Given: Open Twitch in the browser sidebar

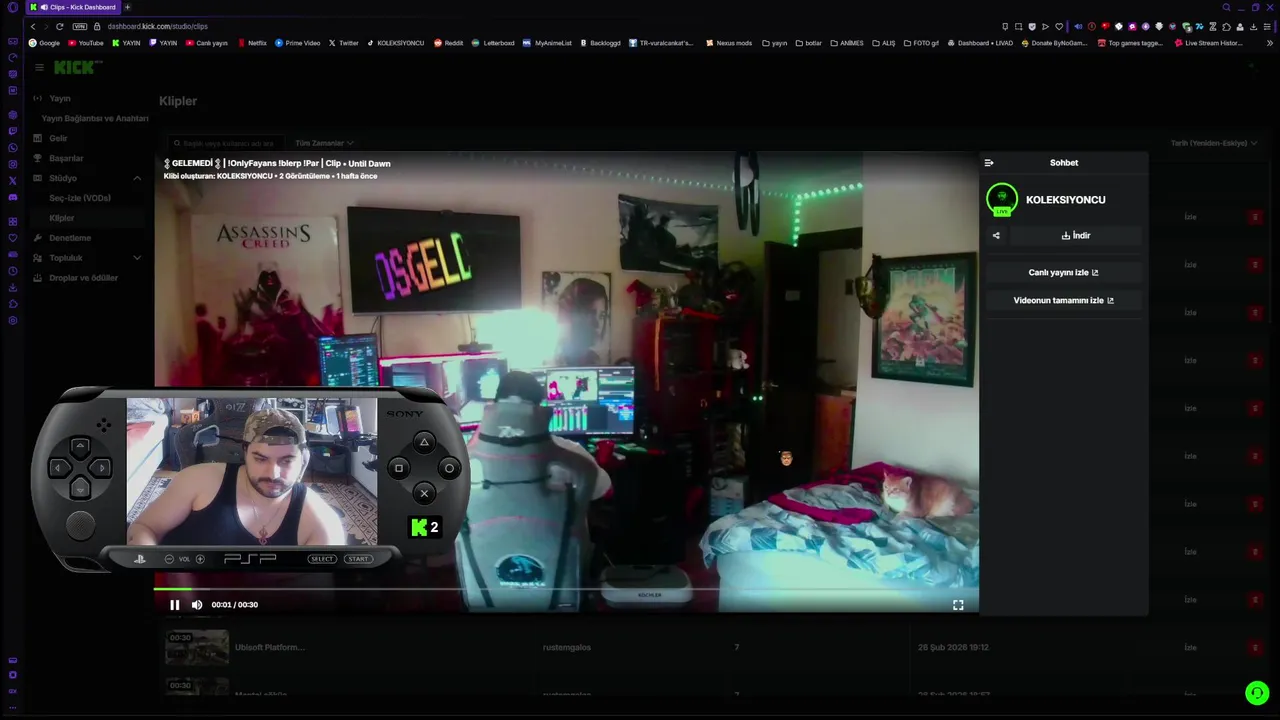Looking at the screenshot, I should [x=13, y=131].
